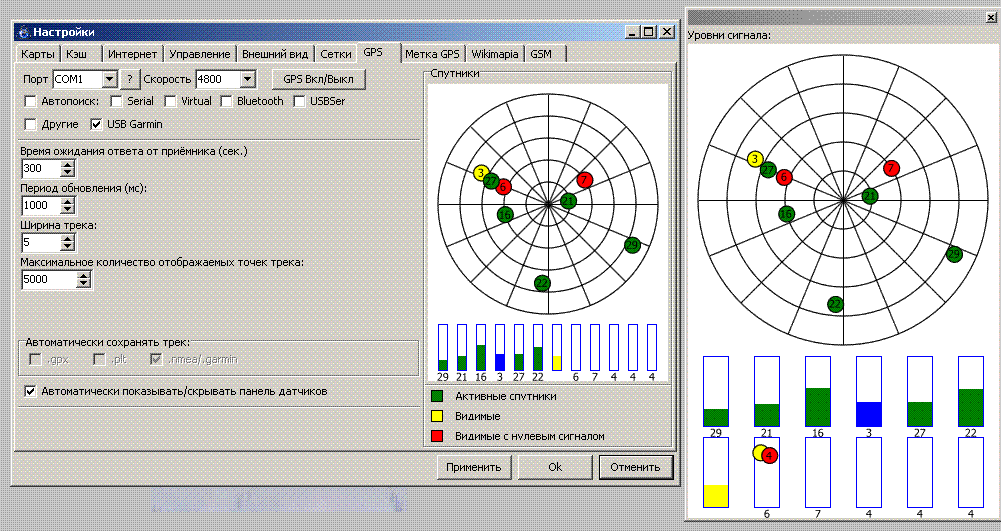Click satellite 16 marker in Settings sky plot
1001x531 pixels.
click(x=505, y=214)
